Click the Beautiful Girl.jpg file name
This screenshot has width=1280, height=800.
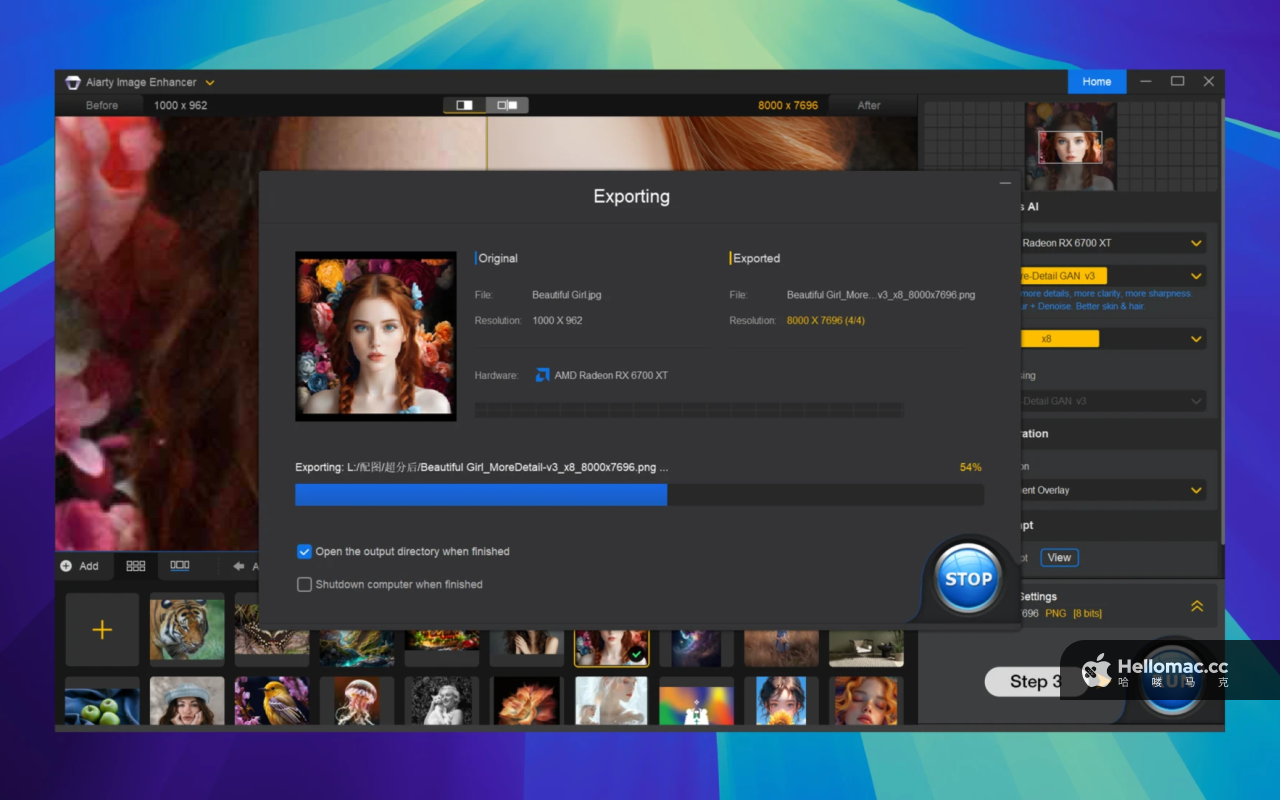[567, 295]
